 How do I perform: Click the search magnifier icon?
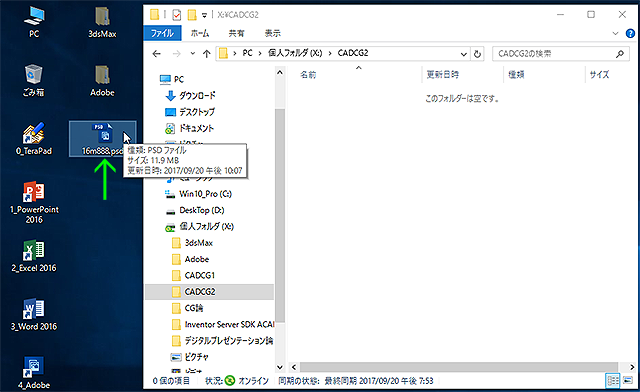[x=620, y=54]
